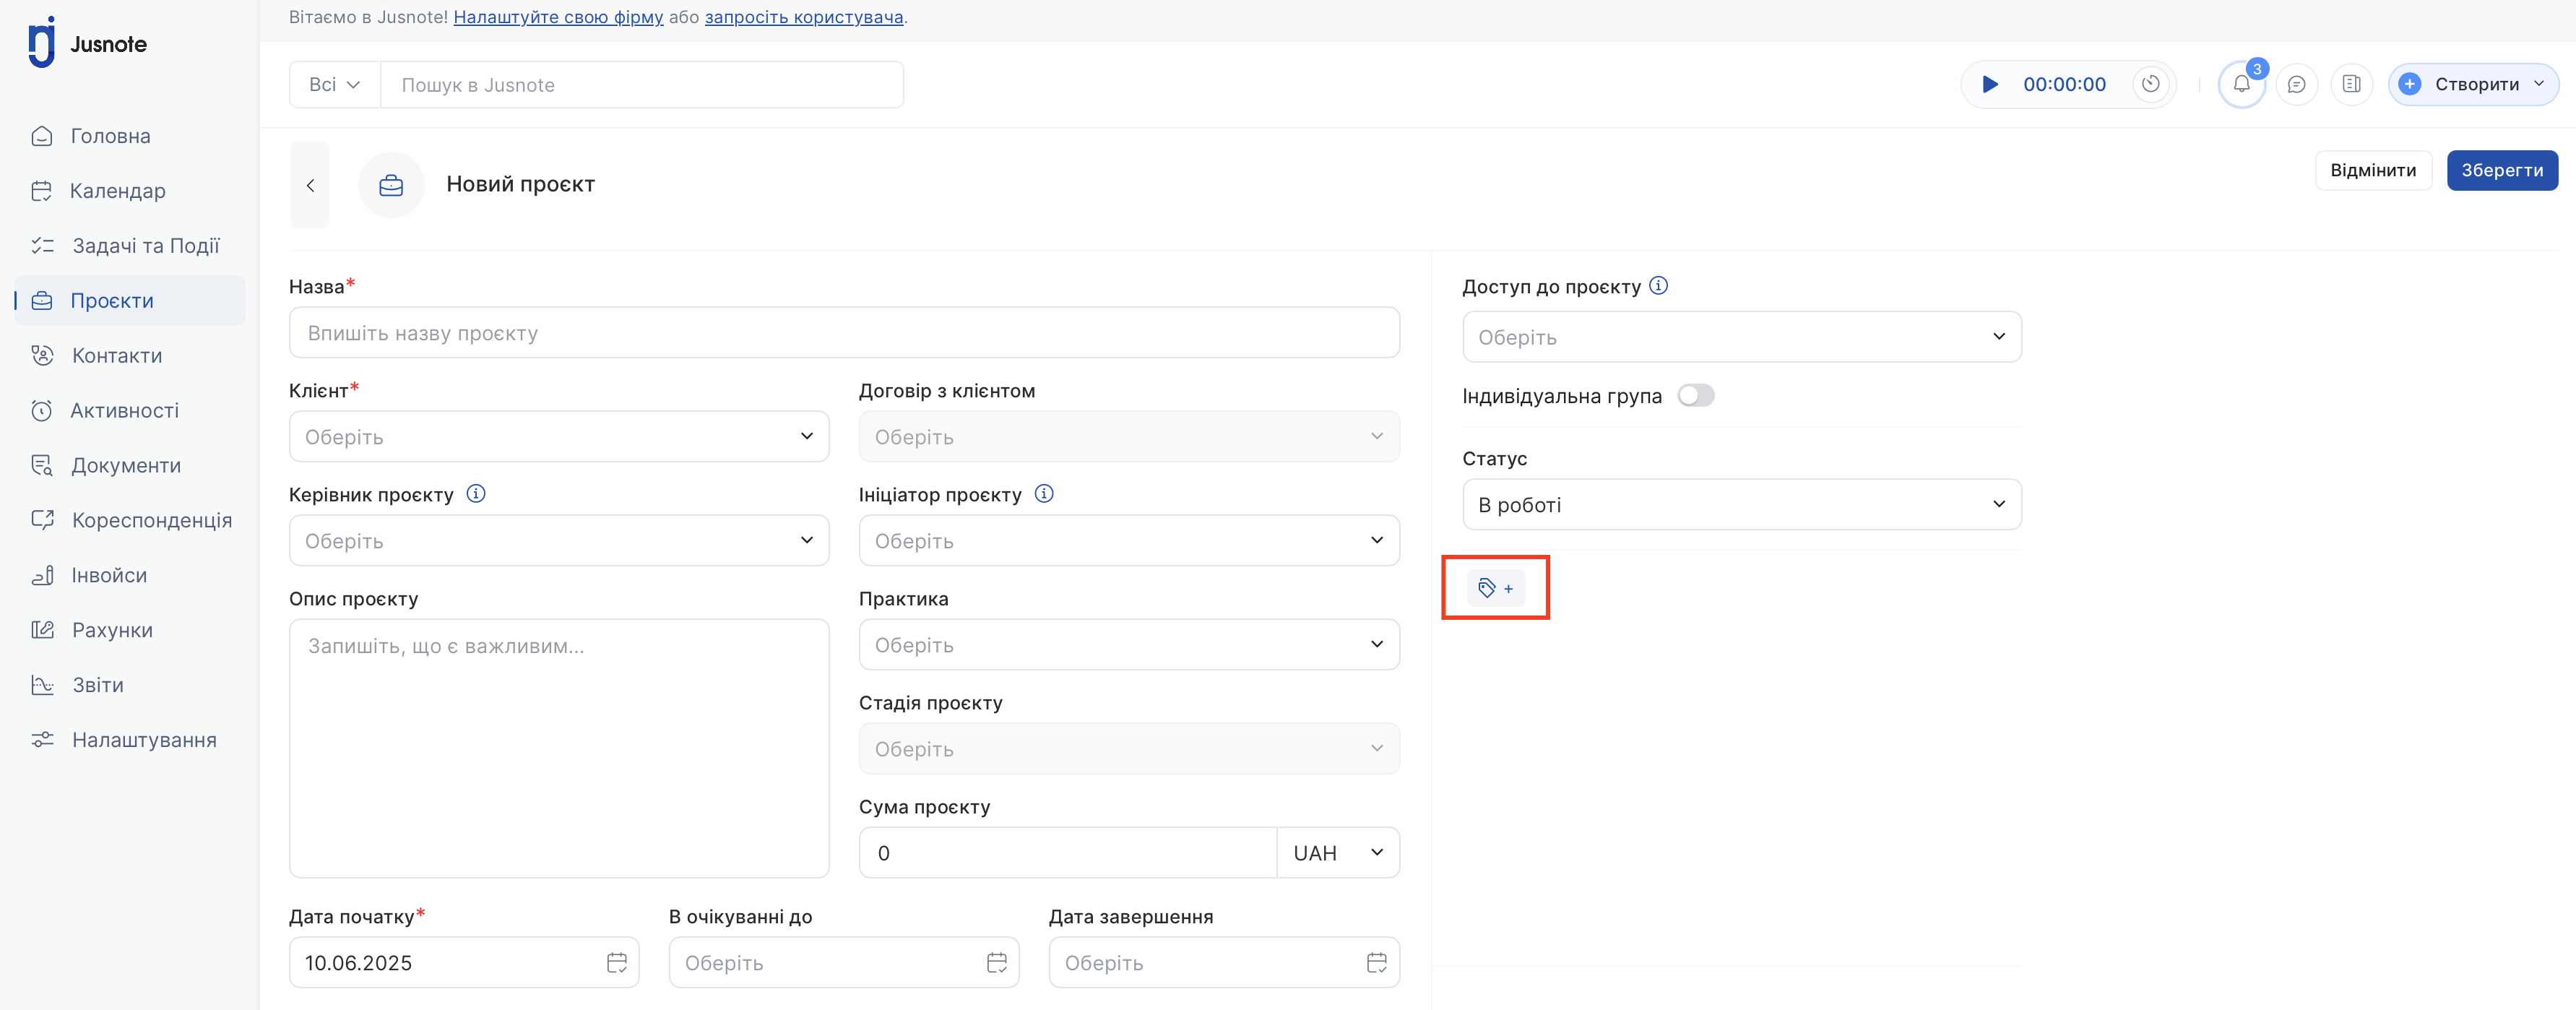Click the Назва project name field

pos(844,332)
